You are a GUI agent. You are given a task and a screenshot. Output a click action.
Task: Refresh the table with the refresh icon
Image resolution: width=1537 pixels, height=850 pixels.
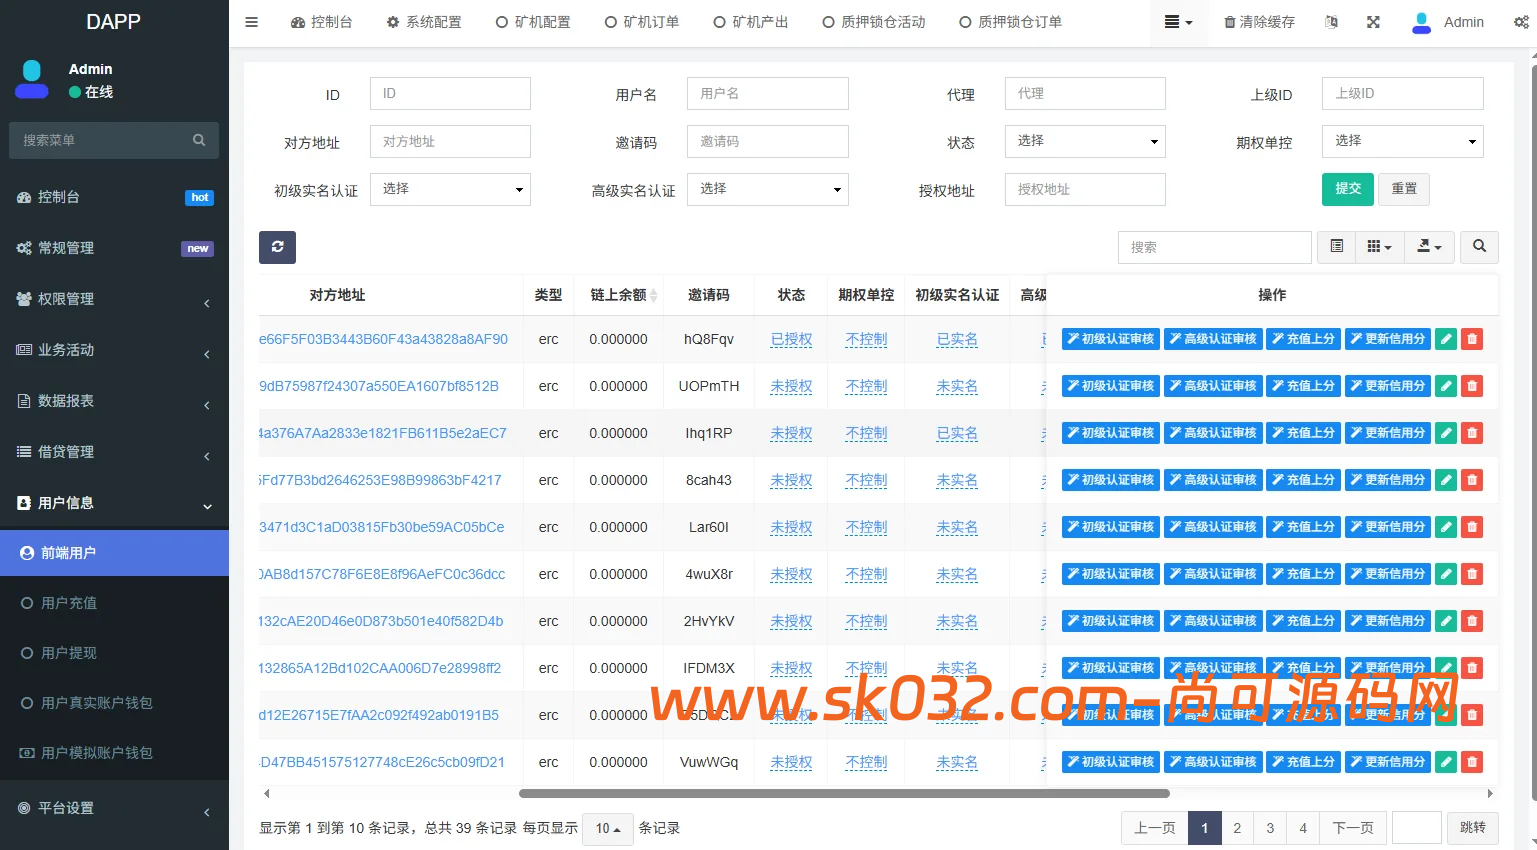click(277, 247)
